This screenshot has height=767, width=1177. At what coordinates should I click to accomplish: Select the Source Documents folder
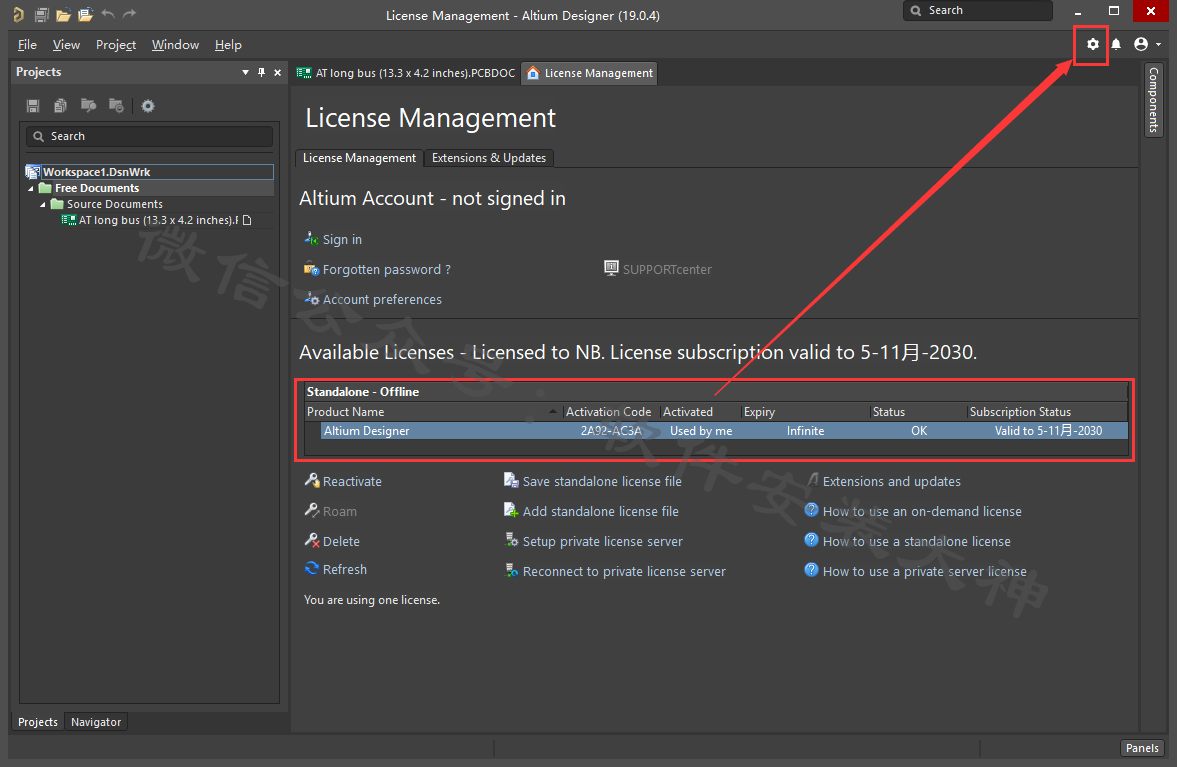[x=115, y=204]
